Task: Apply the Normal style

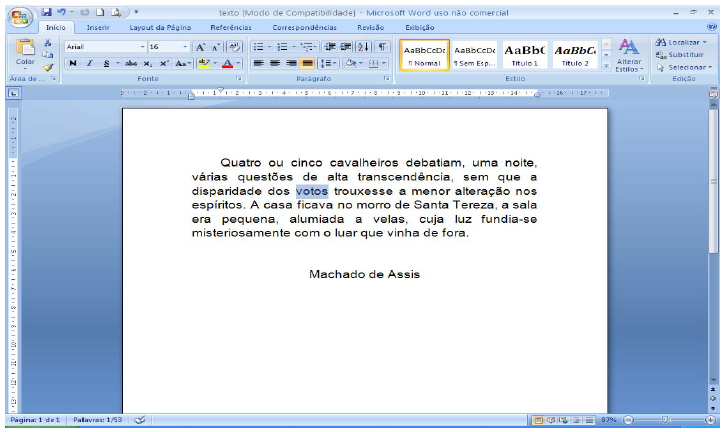Action: tap(424, 55)
